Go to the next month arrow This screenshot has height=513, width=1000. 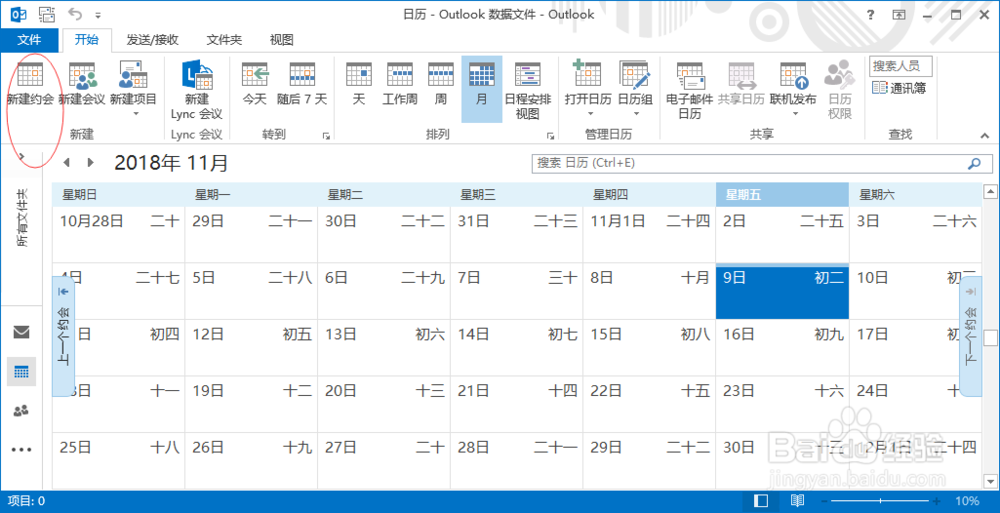point(91,163)
